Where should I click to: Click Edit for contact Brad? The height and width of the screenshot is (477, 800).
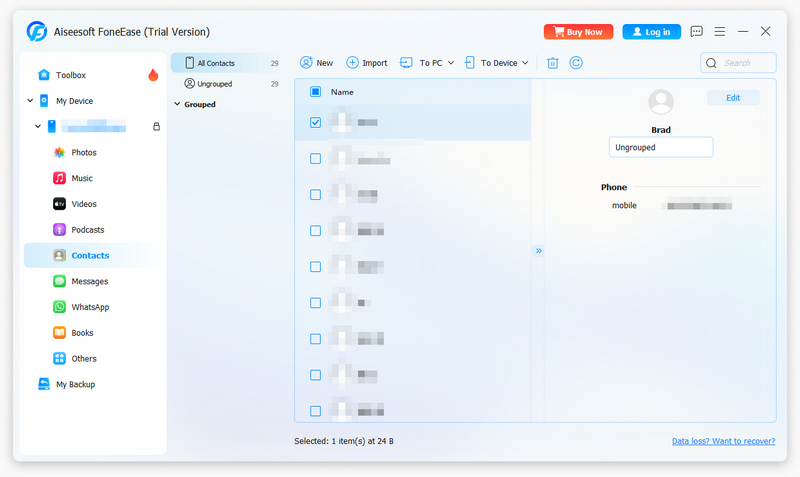pos(733,98)
